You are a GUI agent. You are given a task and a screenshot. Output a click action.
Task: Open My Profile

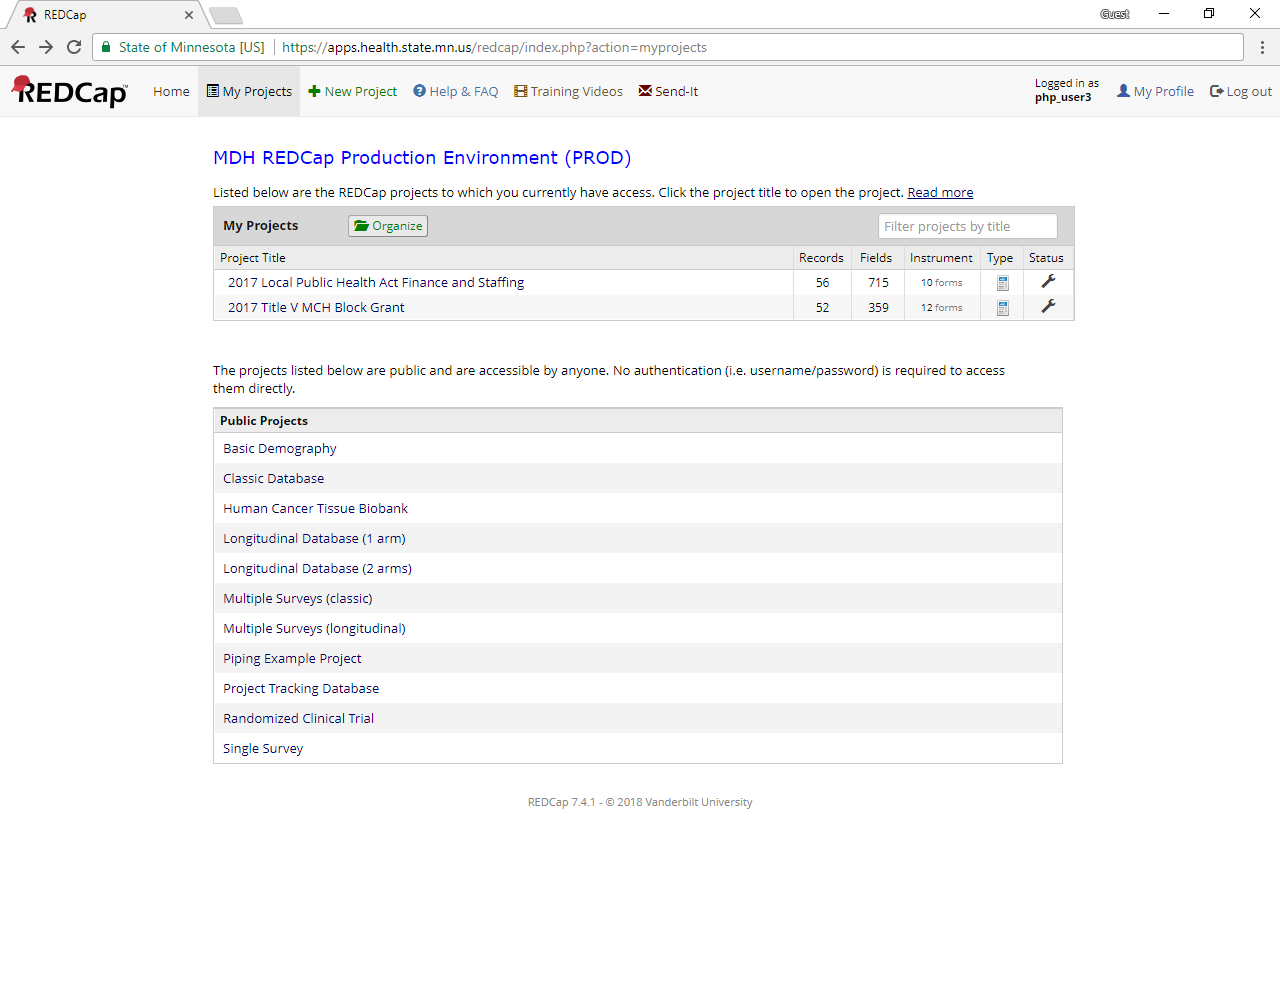(x=1155, y=91)
